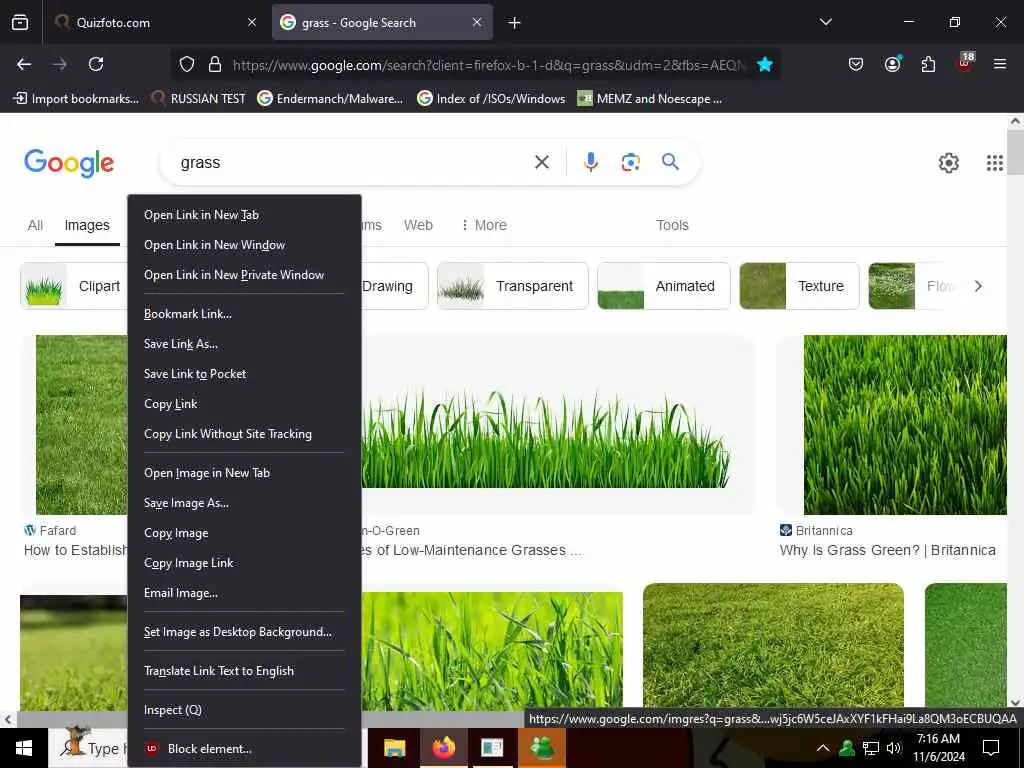Select Save Link As… from context menu
Viewport: 1024px width, 768px height.
tap(244, 344)
